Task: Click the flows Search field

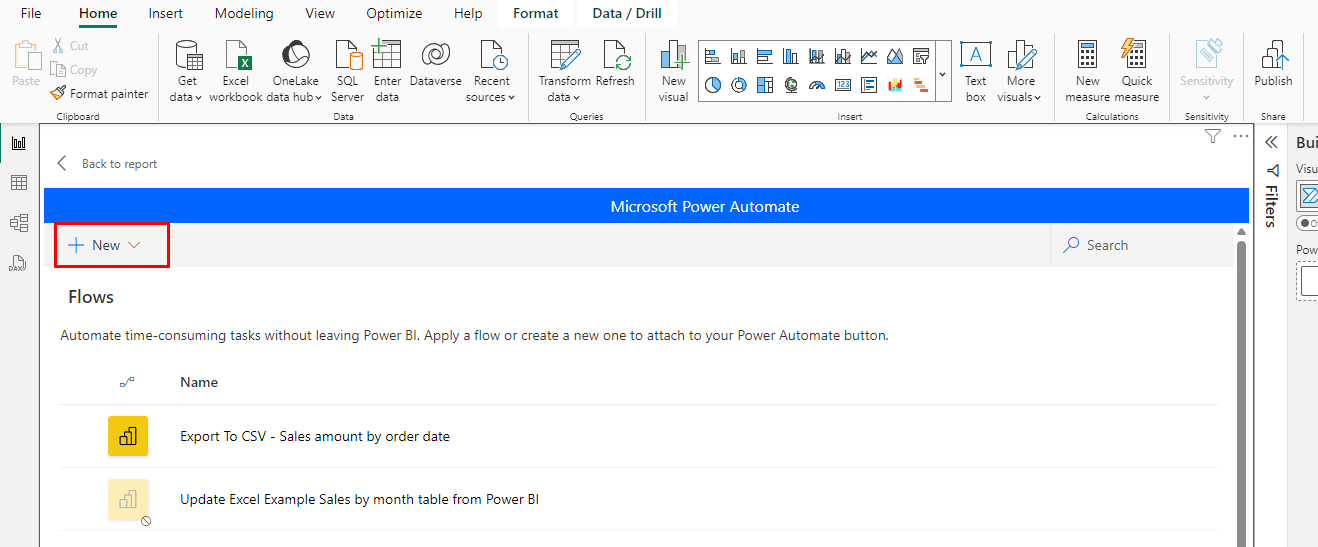Action: tap(1142, 245)
